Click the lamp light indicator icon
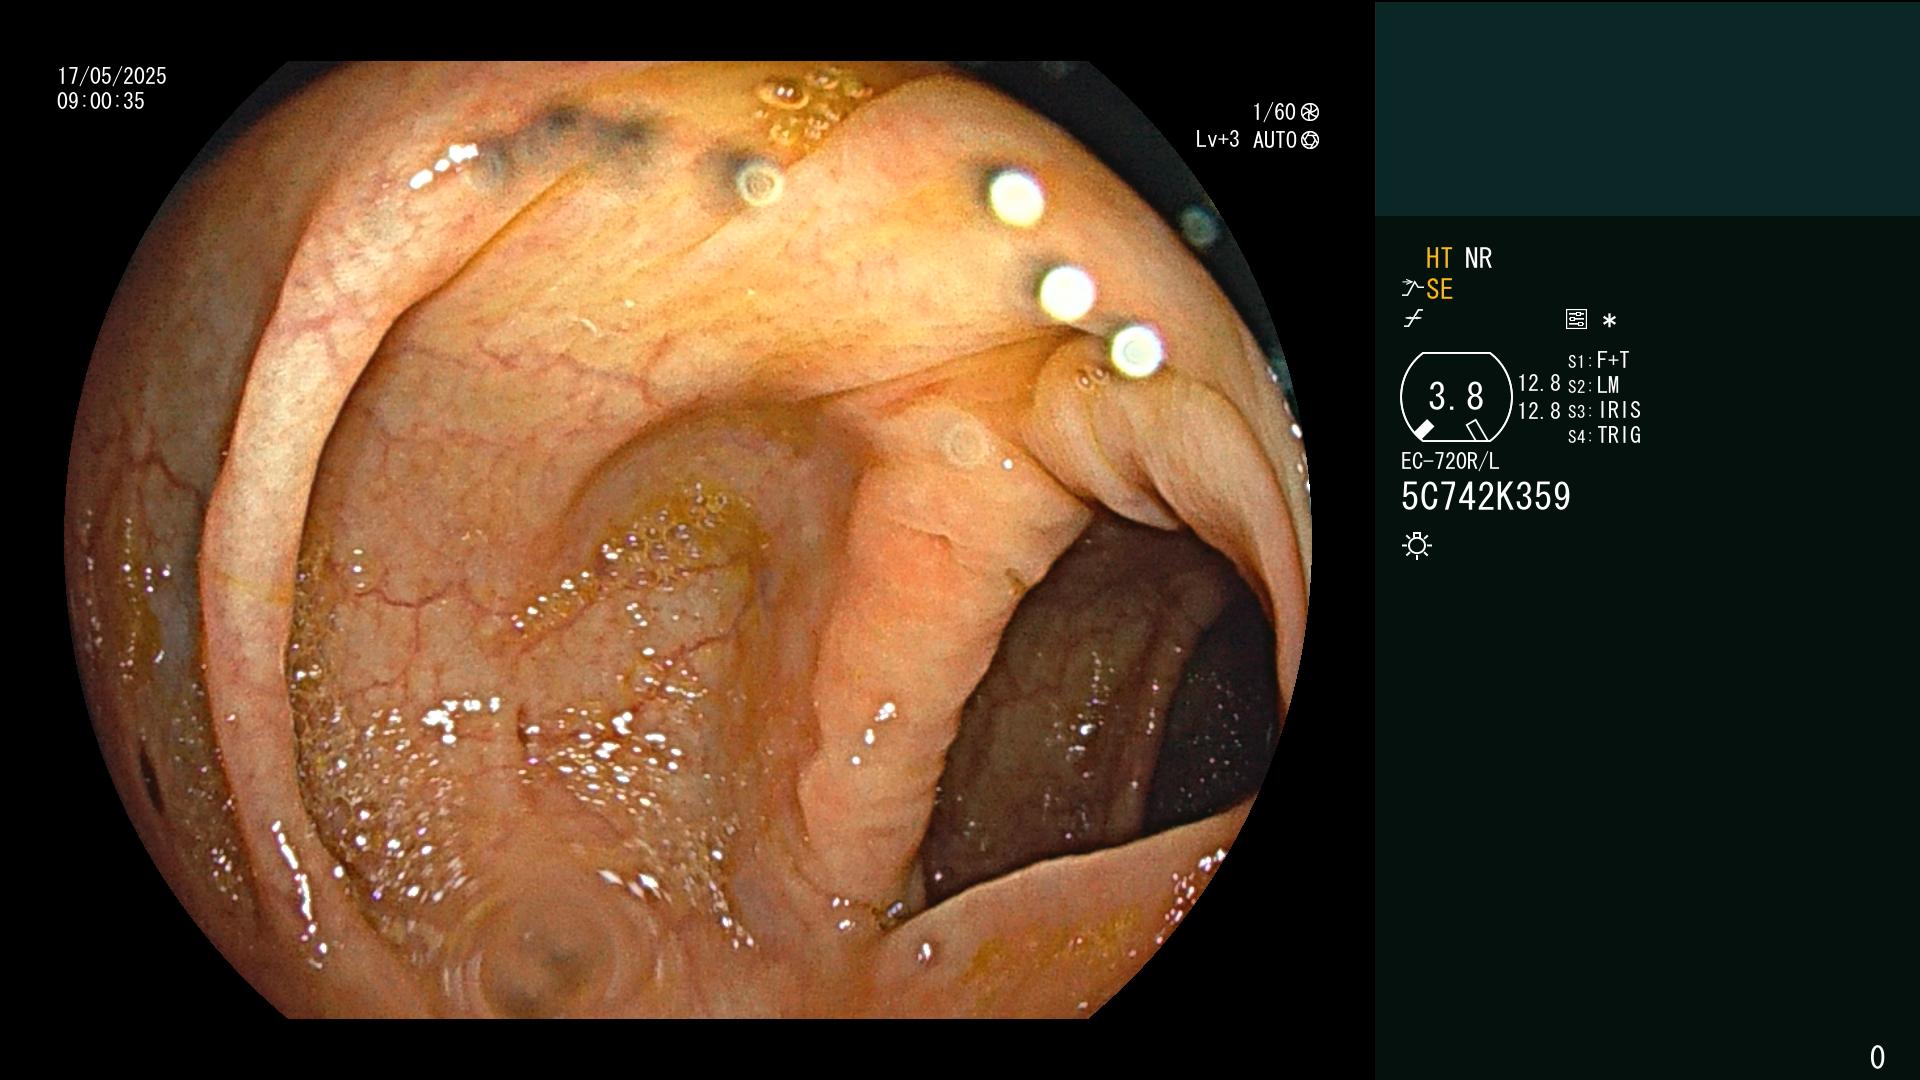This screenshot has height=1080, width=1920. point(1417,546)
